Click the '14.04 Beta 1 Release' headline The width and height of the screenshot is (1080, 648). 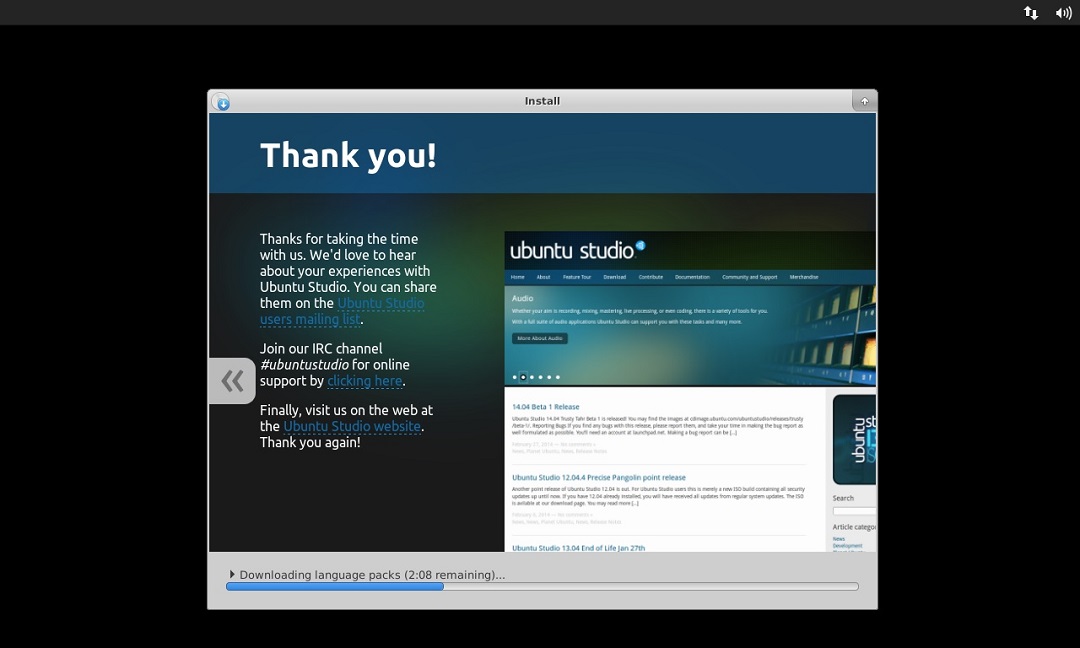(546, 407)
